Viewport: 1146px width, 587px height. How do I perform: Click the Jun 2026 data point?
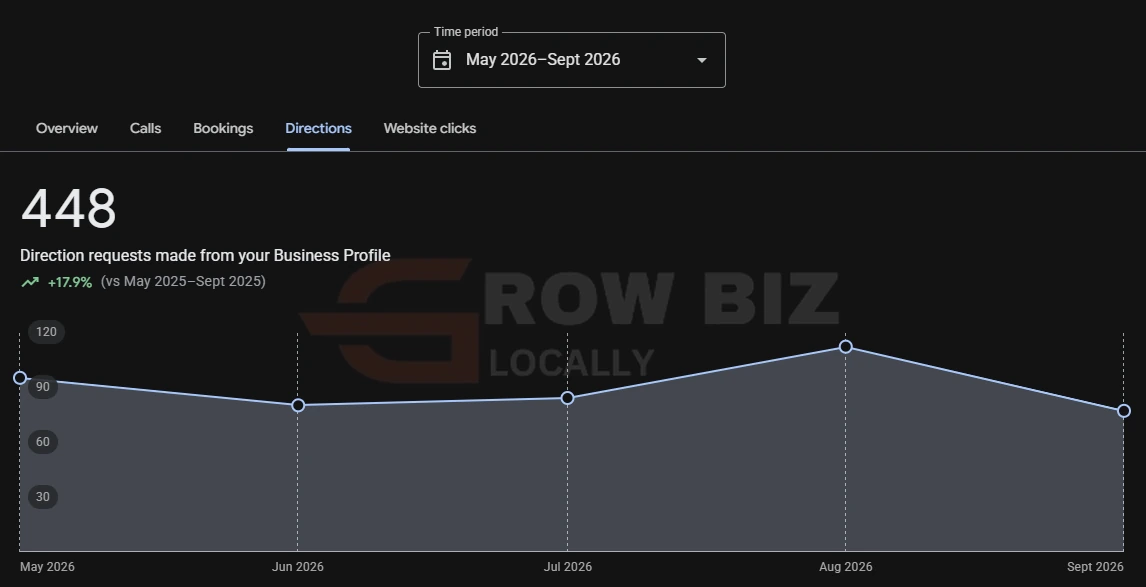tap(298, 405)
